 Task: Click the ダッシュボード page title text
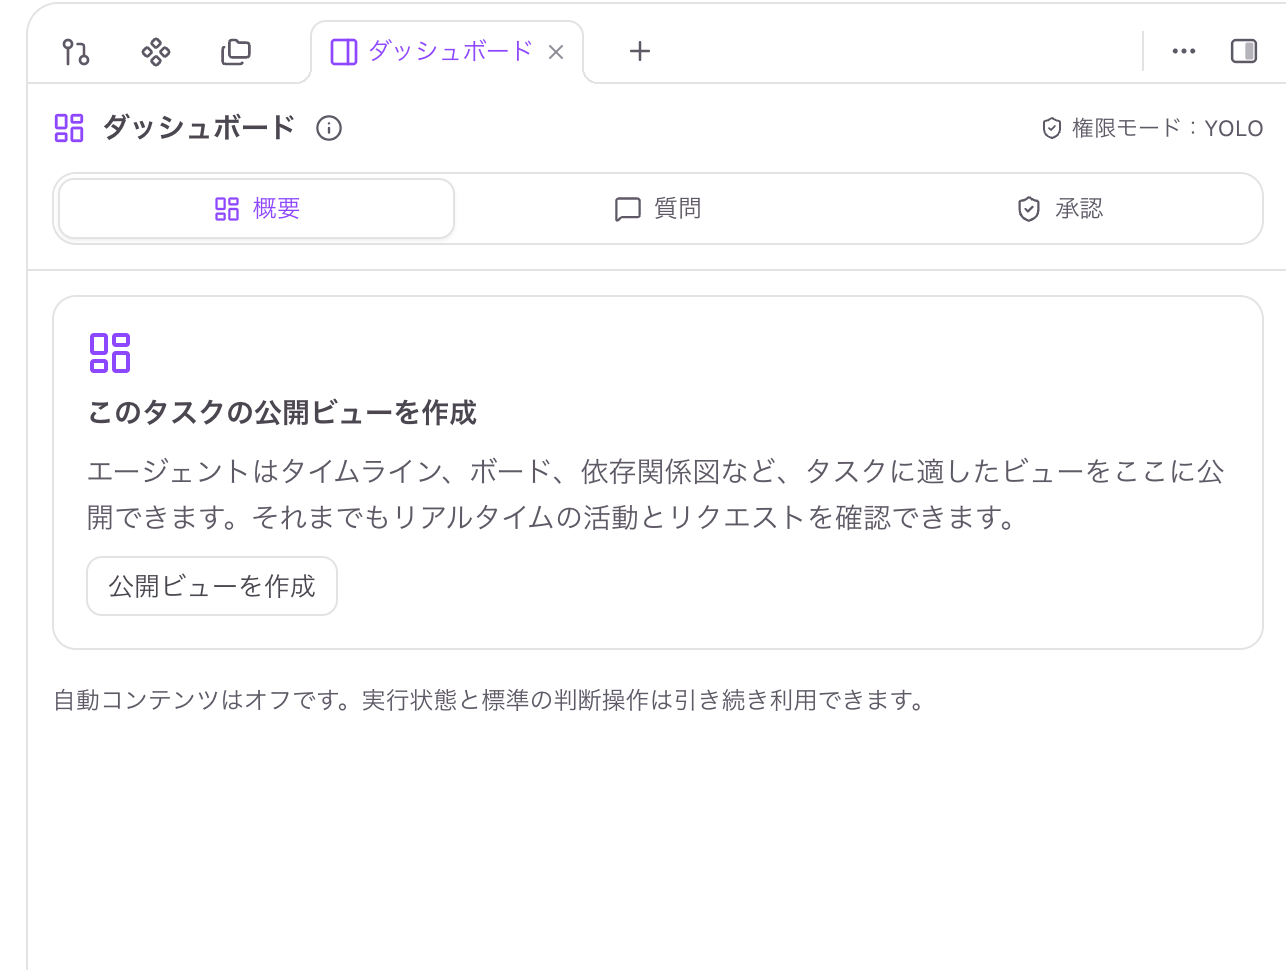pyautogui.click(x=199, y=128)
